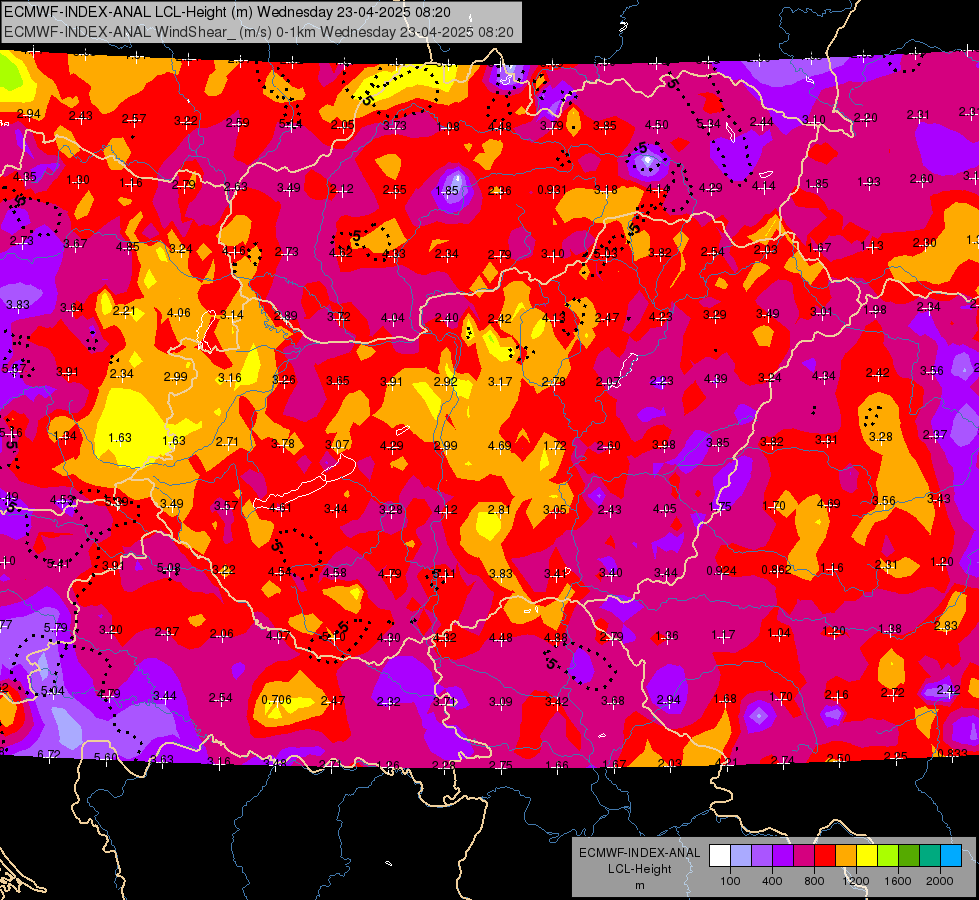Viewport: 979px width, 900px height.
Task: Click the WindShear 0-1km title line
Action: (x=258, y=32)
